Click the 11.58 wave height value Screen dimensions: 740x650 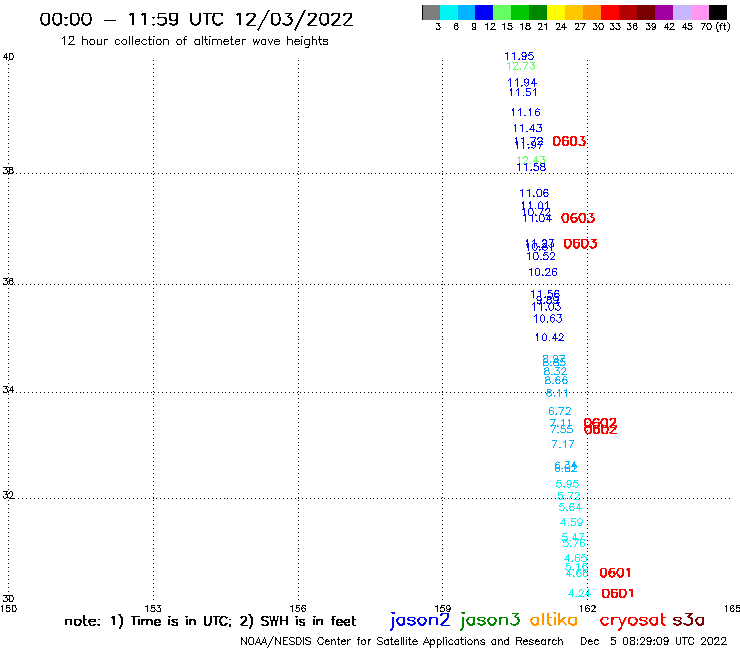pyautogui.click(x=531, y=167)
